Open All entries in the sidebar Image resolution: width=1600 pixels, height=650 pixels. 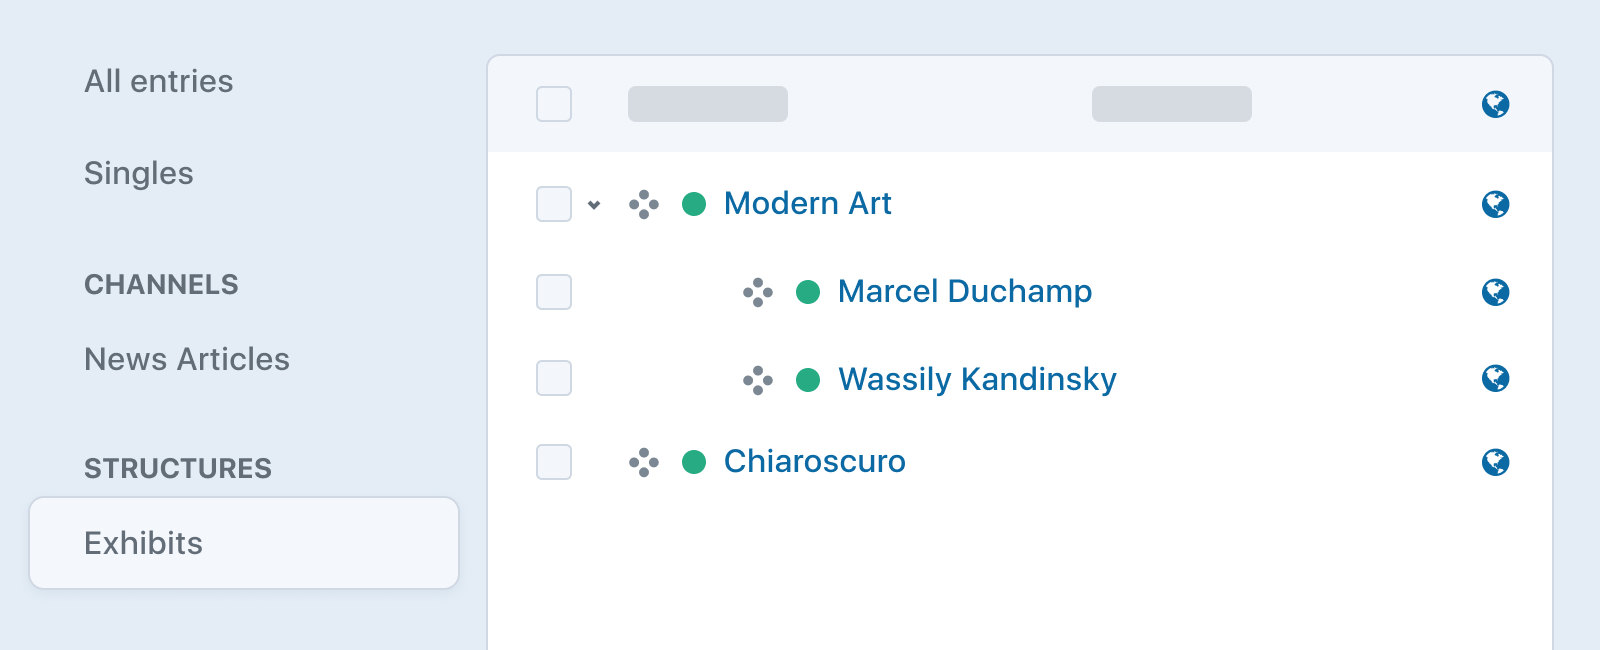[159, 81]
